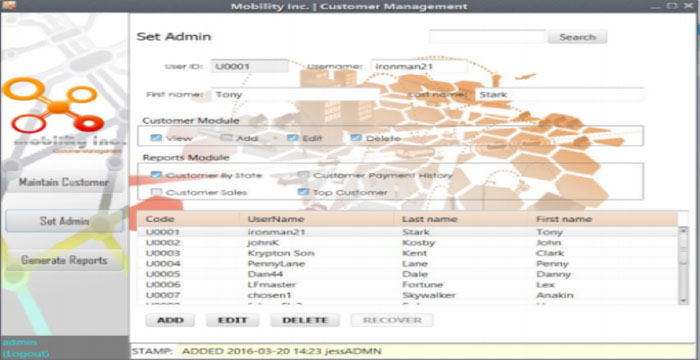Toggle the View checkbox in Customer Module
The height and width of the screenshot is (360, 700).
156,138
